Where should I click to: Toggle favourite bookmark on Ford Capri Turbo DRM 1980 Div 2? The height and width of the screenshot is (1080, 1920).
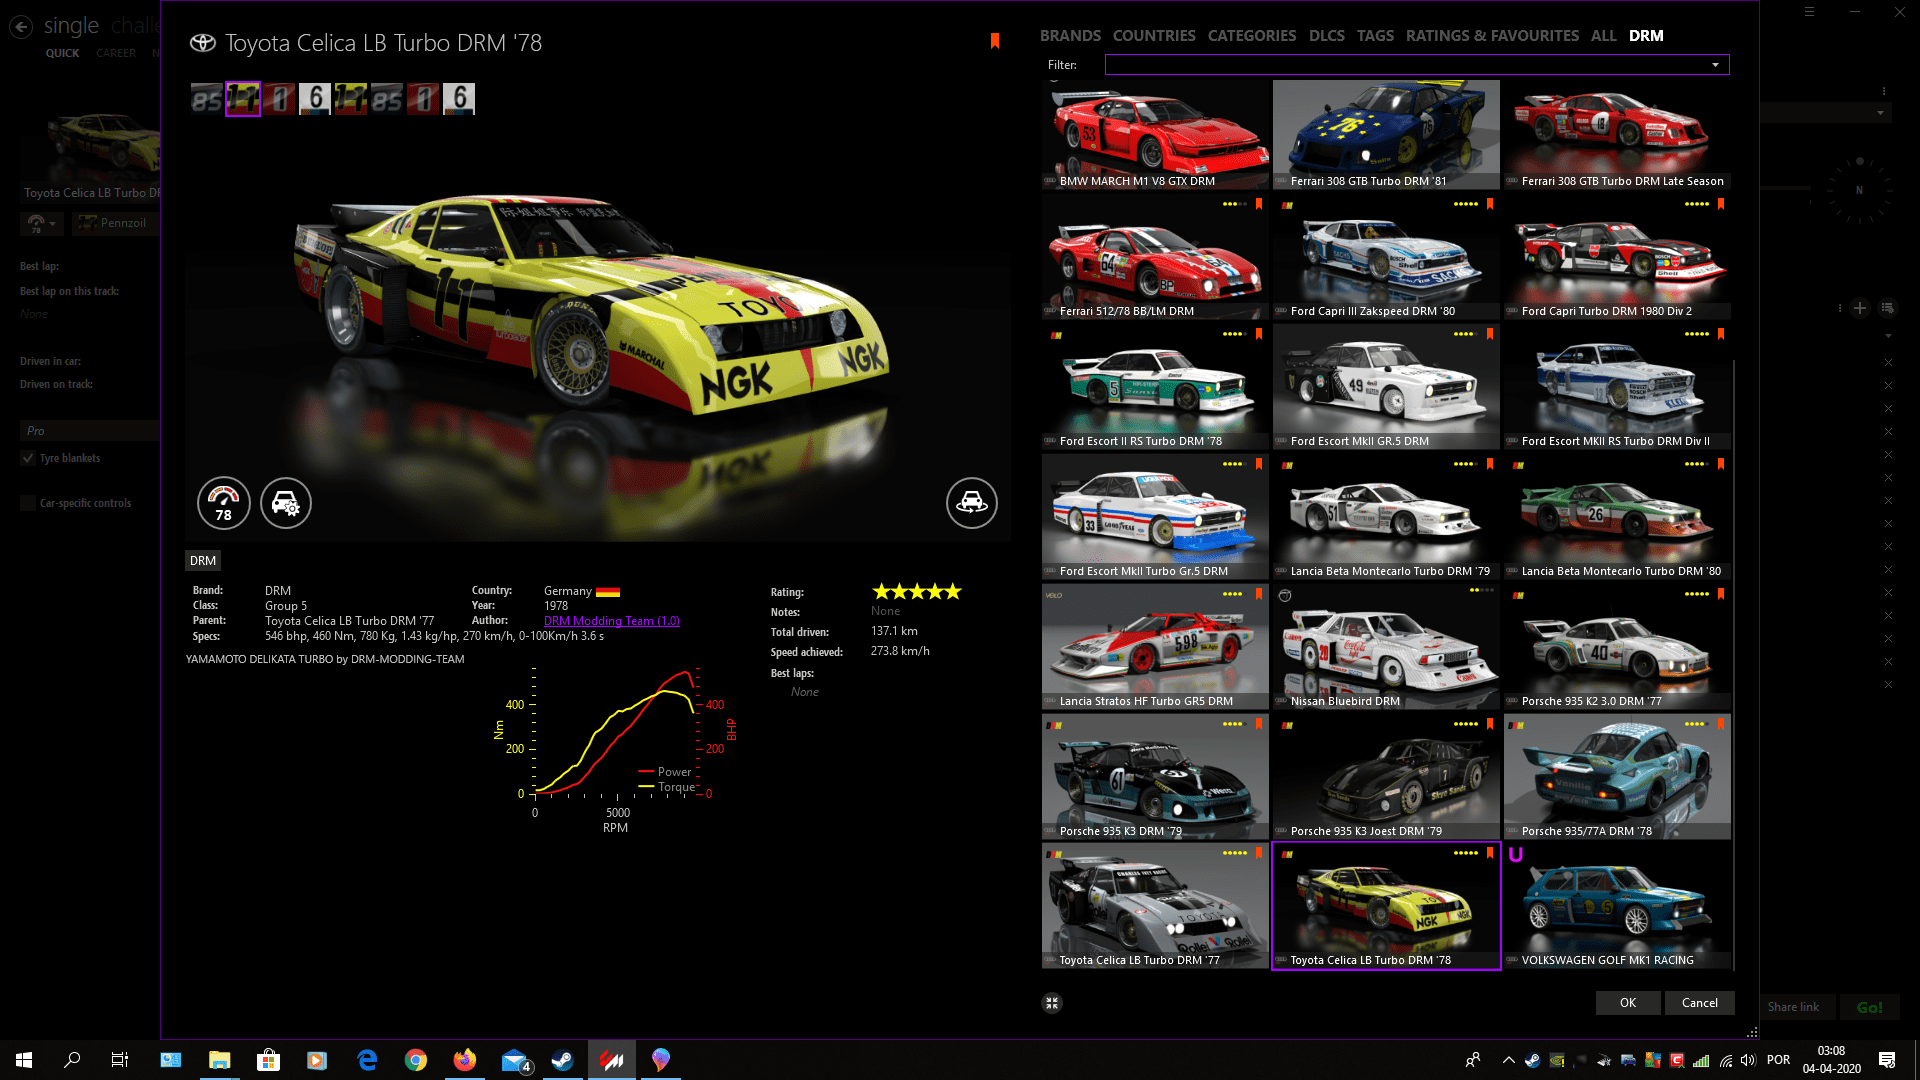(x=1721, y=204)
